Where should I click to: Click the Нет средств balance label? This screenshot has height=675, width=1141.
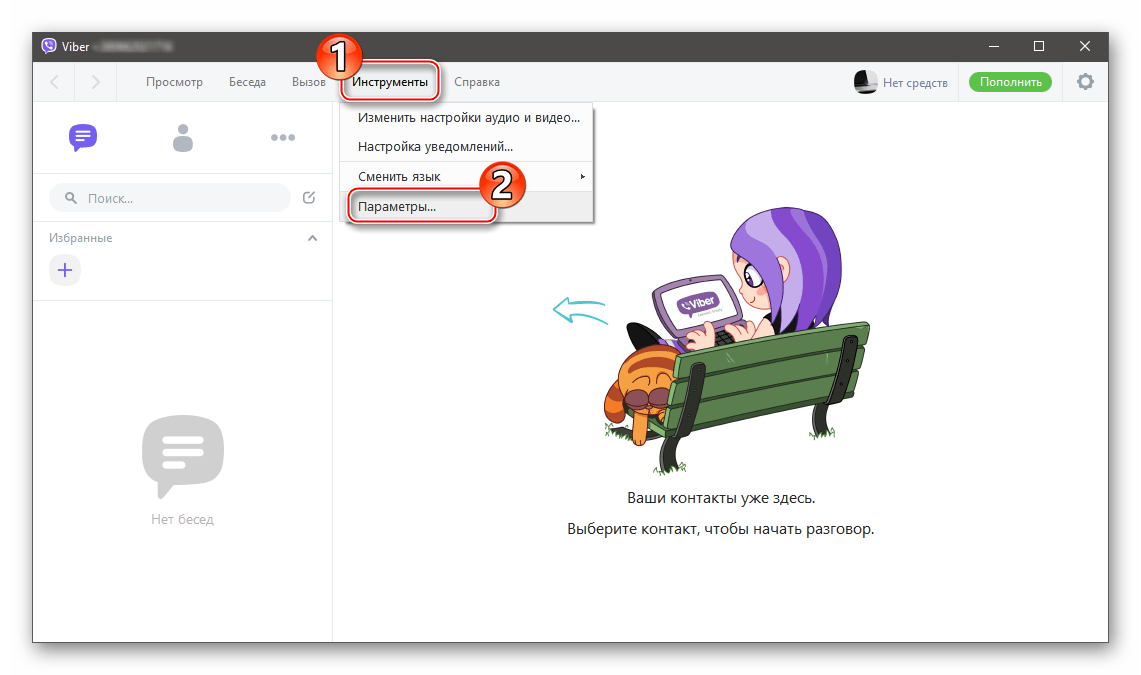point(915,83)
